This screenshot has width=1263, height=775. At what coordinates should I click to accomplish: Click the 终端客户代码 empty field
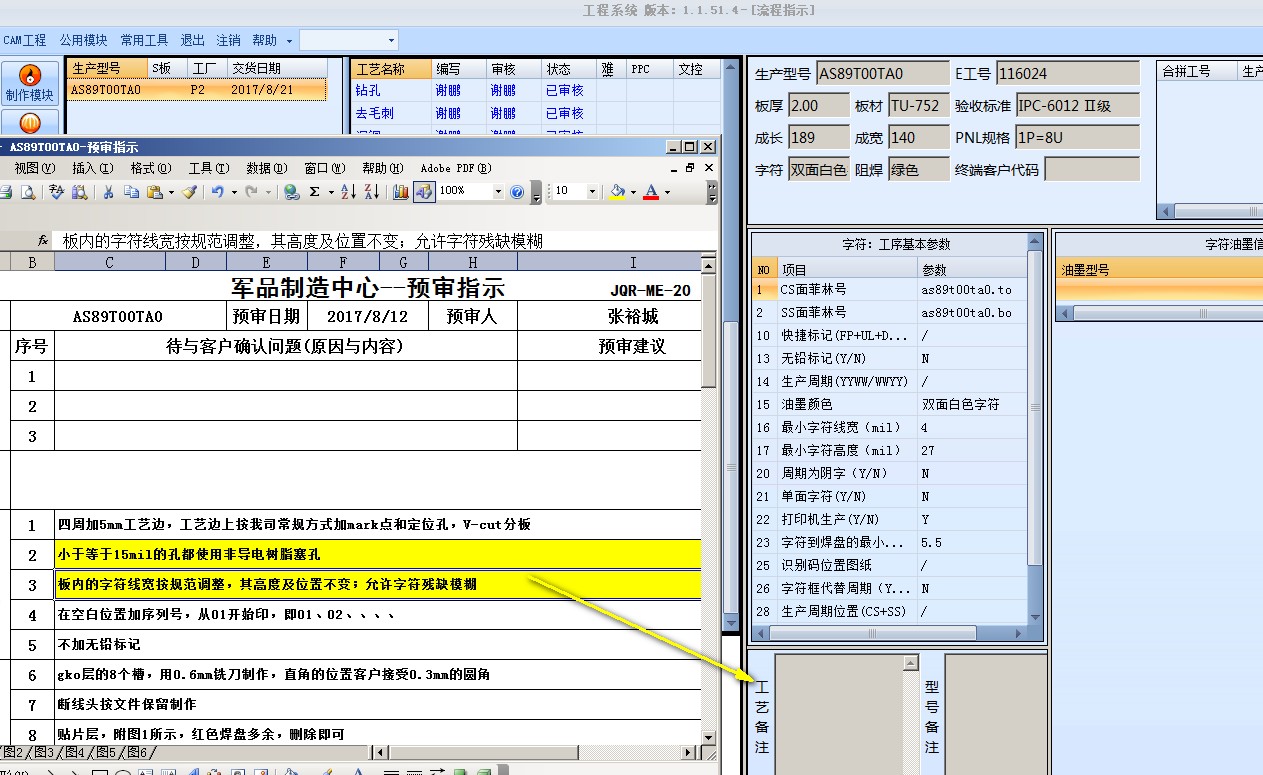1092,169
